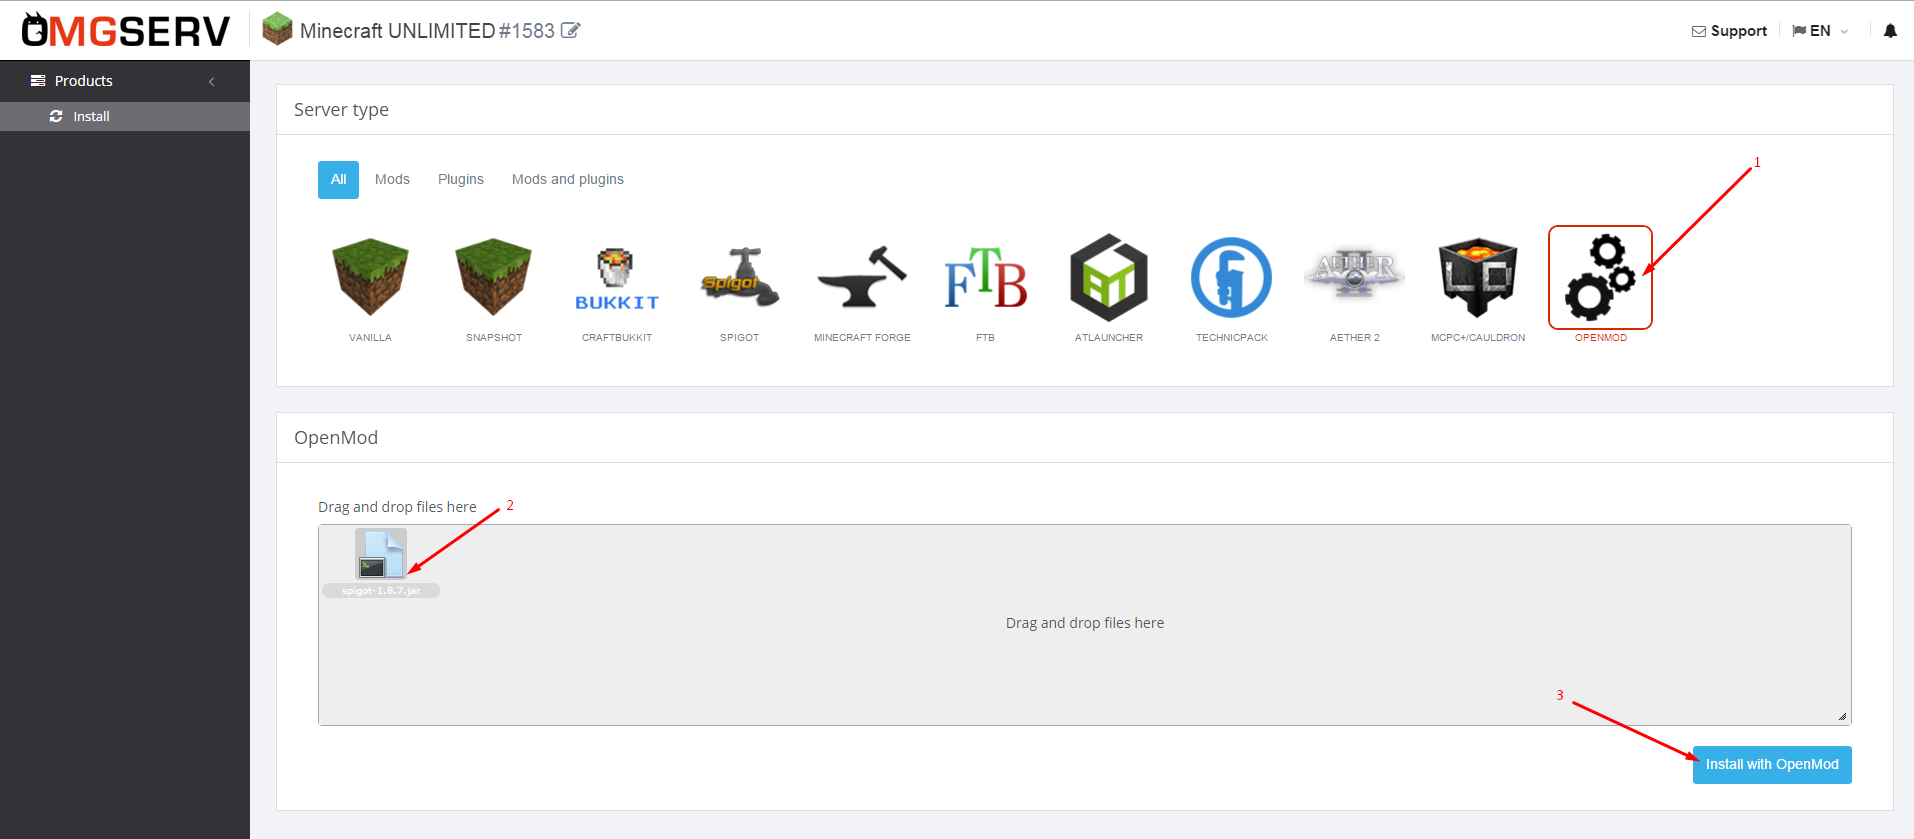Image resolution: width=1914 pixels, height=839 pixels.
Task: Filter server types by Mods
Action: (392, 180)
